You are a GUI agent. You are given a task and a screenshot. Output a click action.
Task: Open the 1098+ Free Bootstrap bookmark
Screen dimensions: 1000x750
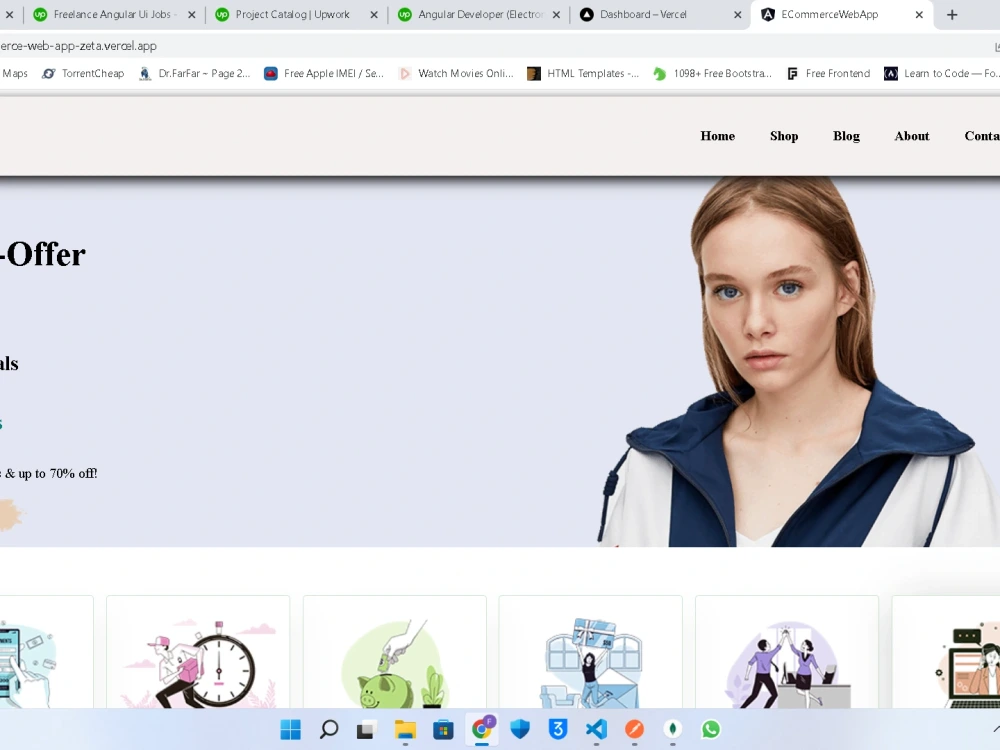click(712, 73)
